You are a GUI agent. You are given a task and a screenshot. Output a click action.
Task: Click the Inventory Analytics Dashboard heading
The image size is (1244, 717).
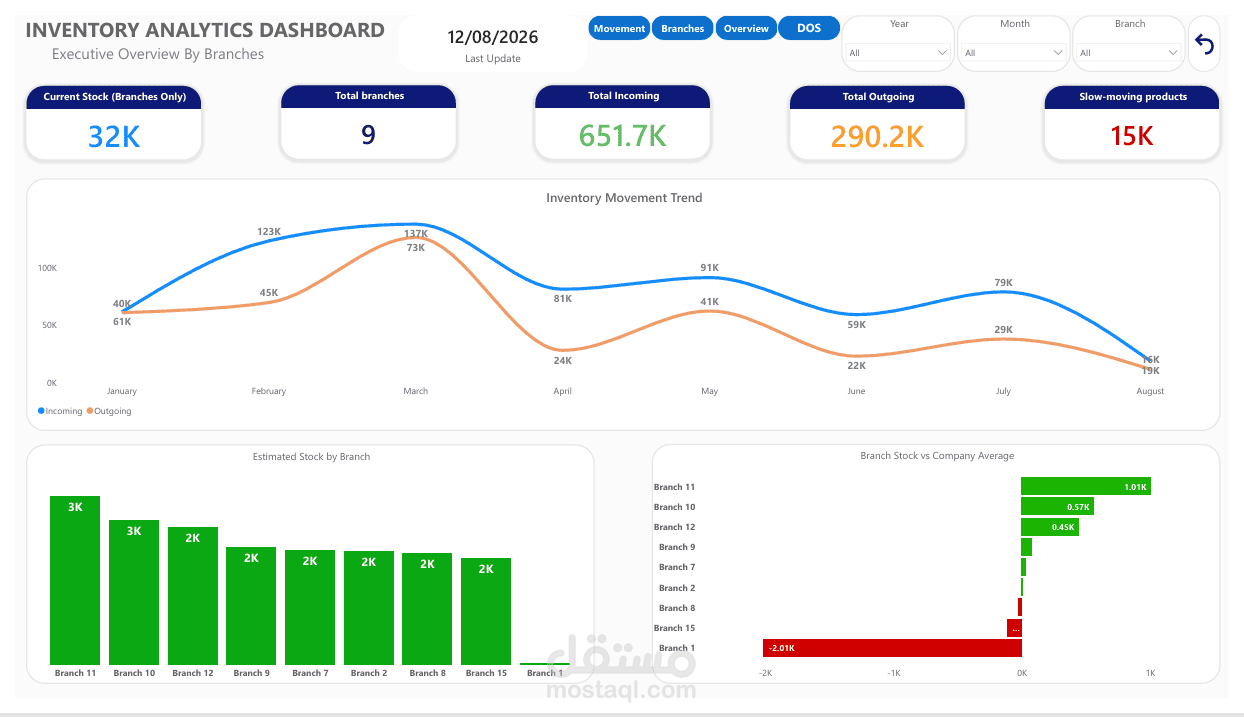[205, 30]
